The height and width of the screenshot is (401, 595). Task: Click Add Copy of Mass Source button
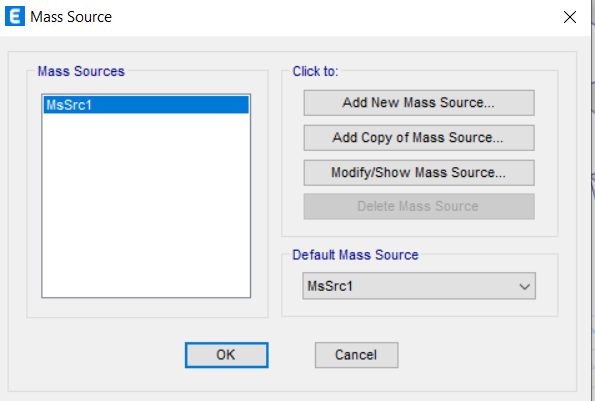(x=419, y=138)
